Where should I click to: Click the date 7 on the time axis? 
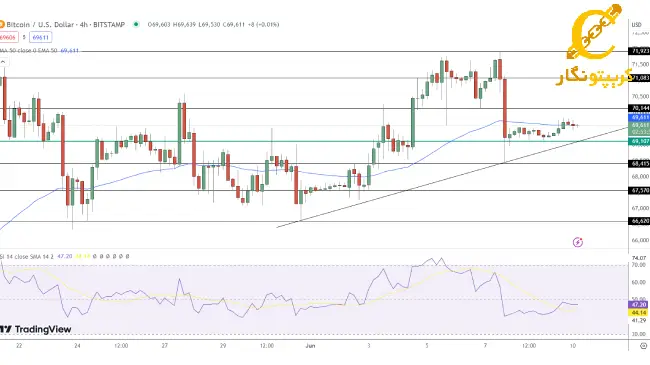485,346
